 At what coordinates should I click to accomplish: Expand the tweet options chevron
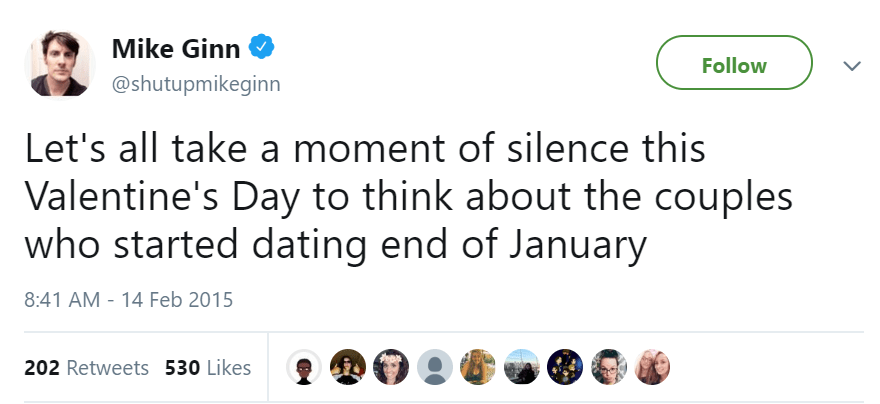[x=851, y=66]
